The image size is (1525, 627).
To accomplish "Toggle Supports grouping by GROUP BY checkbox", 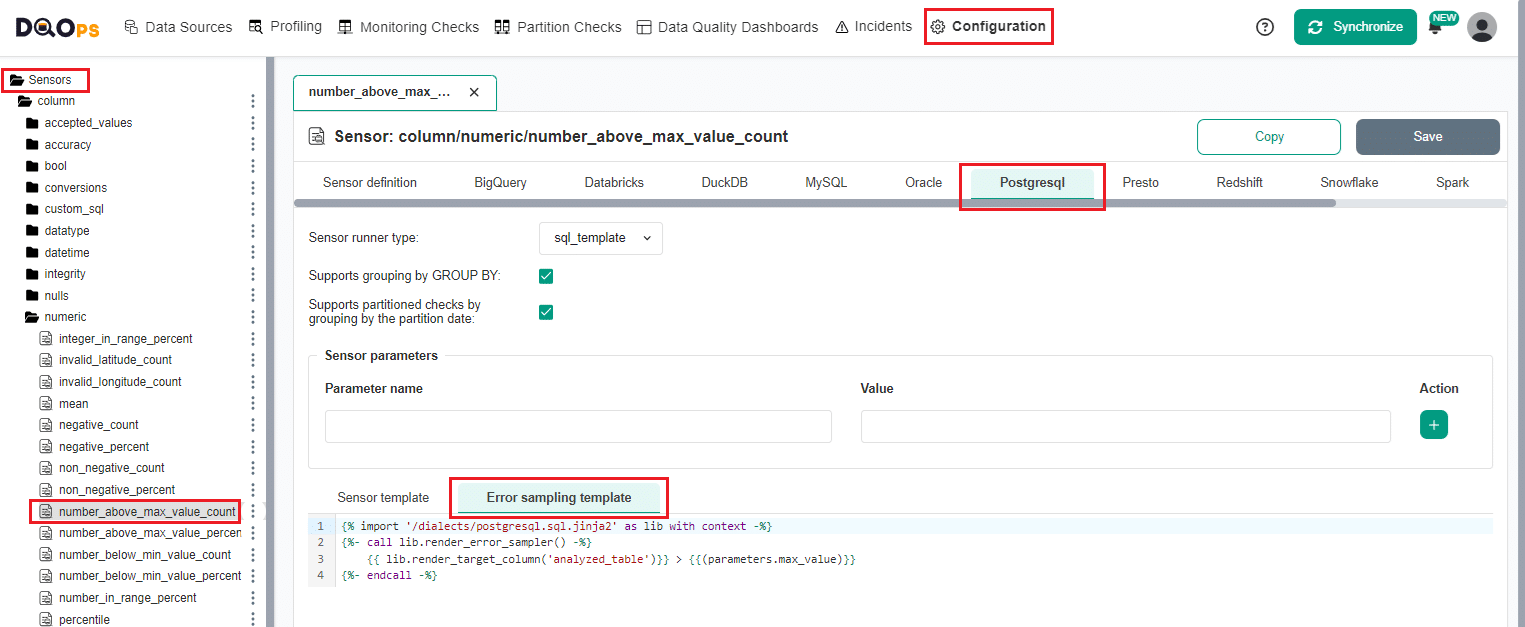I will [546, 276].
